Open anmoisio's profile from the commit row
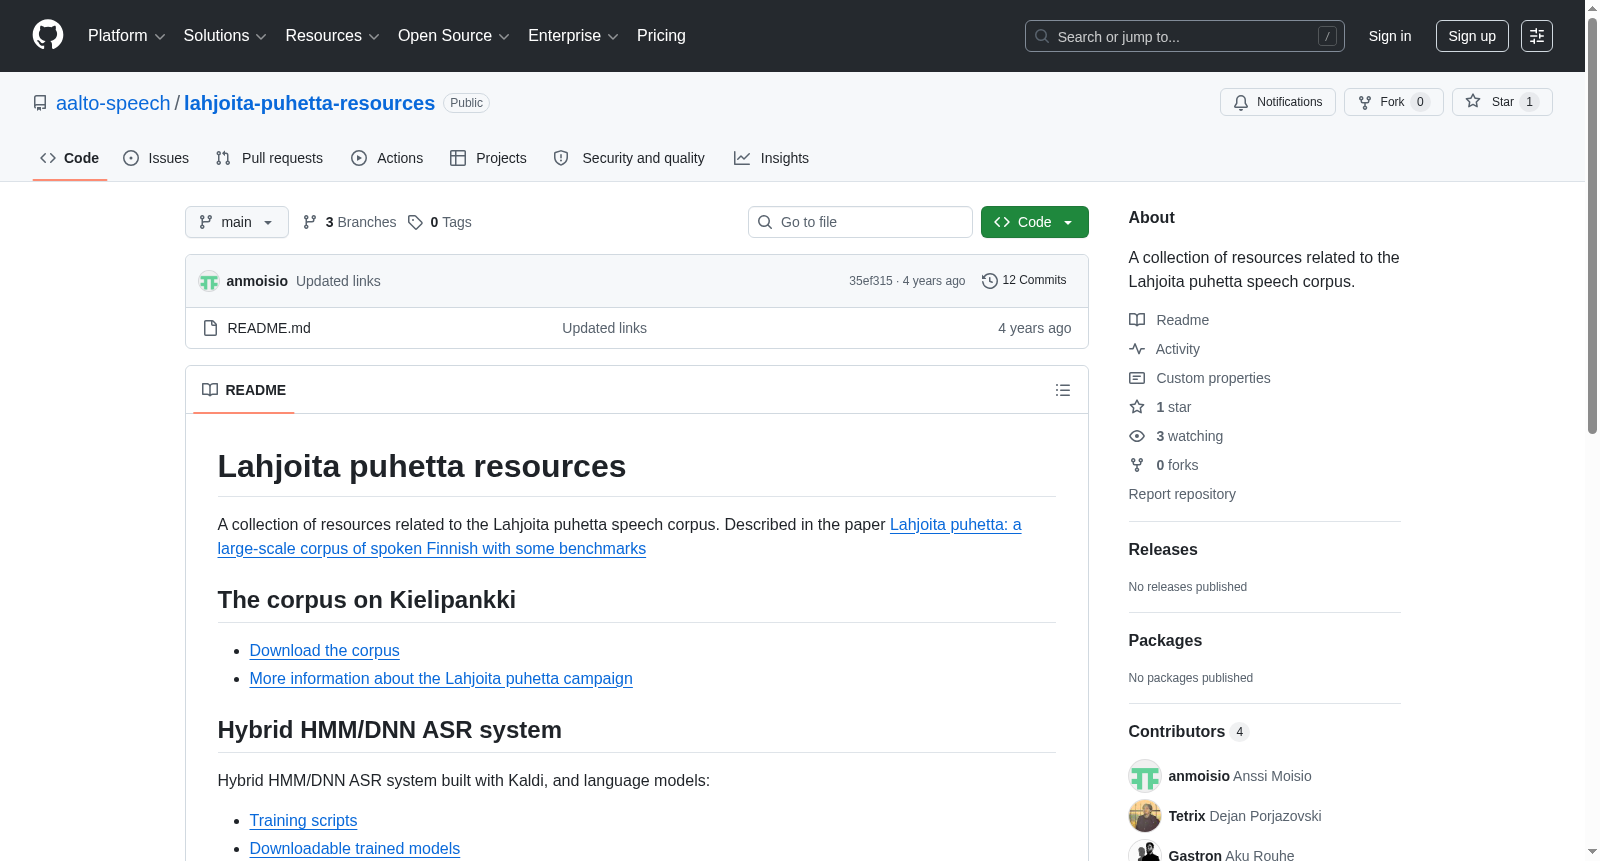The height and width of the screenshot is (861, 1600). (257, 281)
